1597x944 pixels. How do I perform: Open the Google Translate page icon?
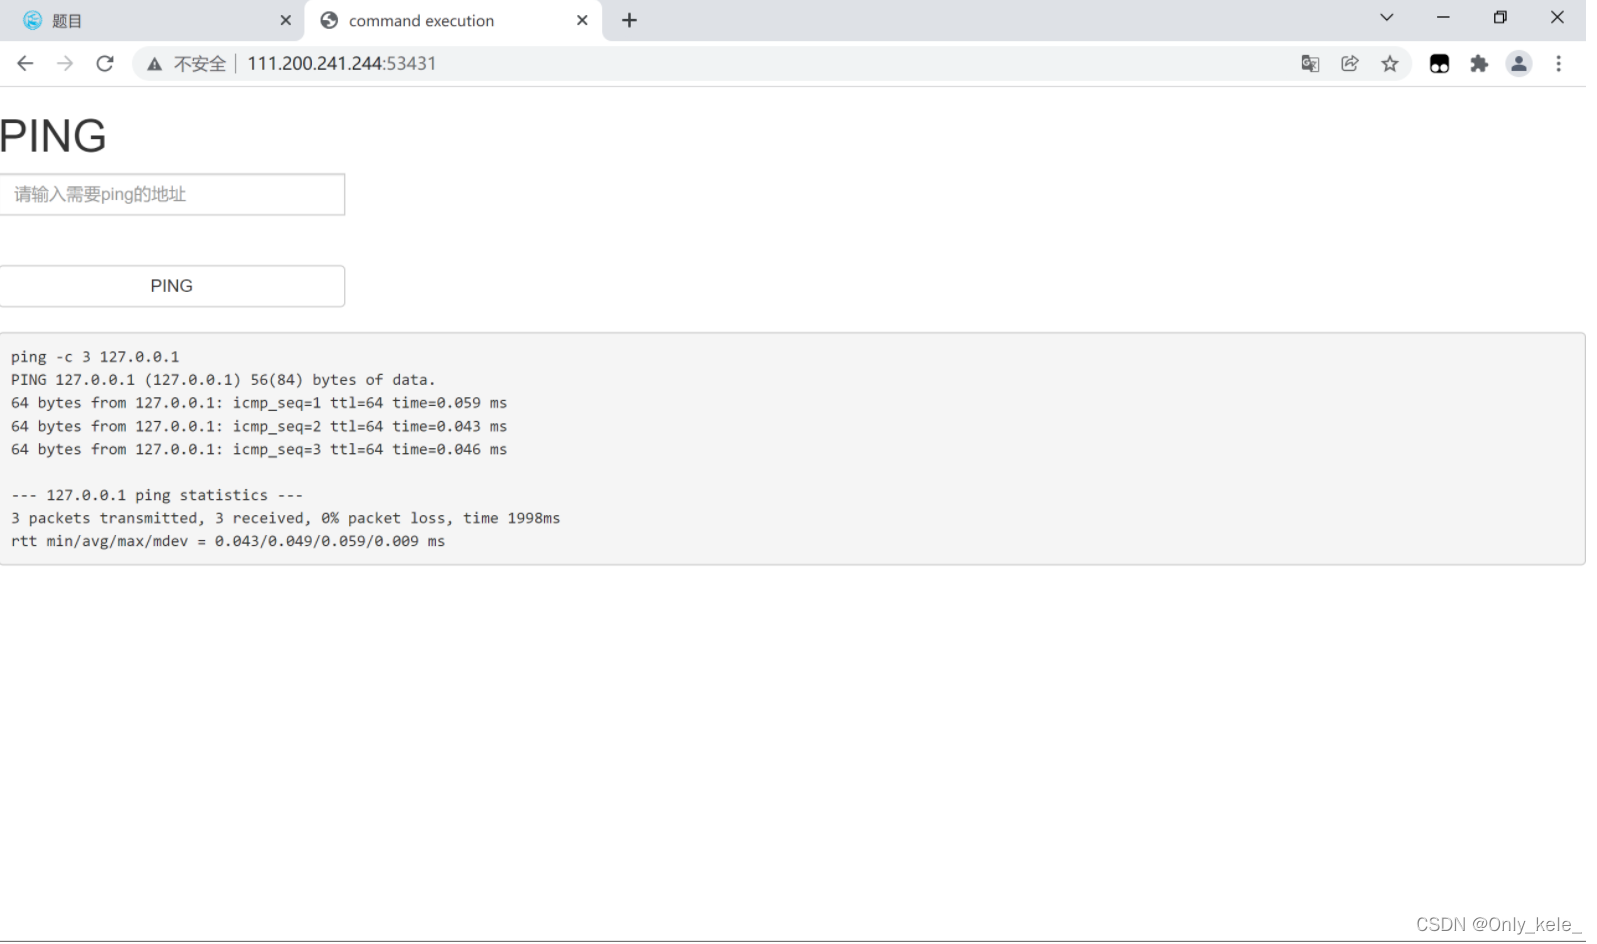(1310, 64)
